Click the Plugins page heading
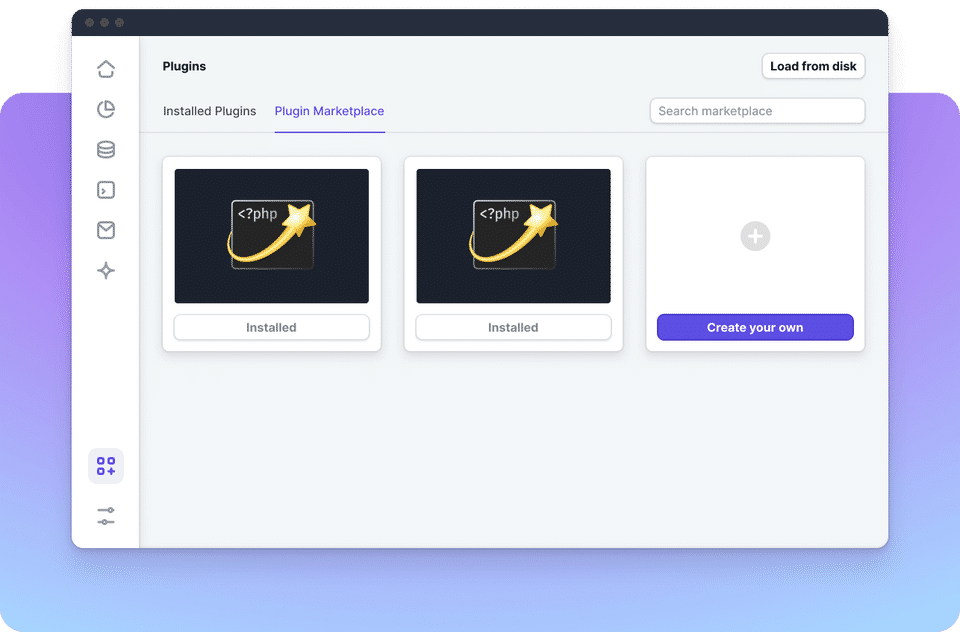This screenshot has width=960, height=632. [184, 66]
